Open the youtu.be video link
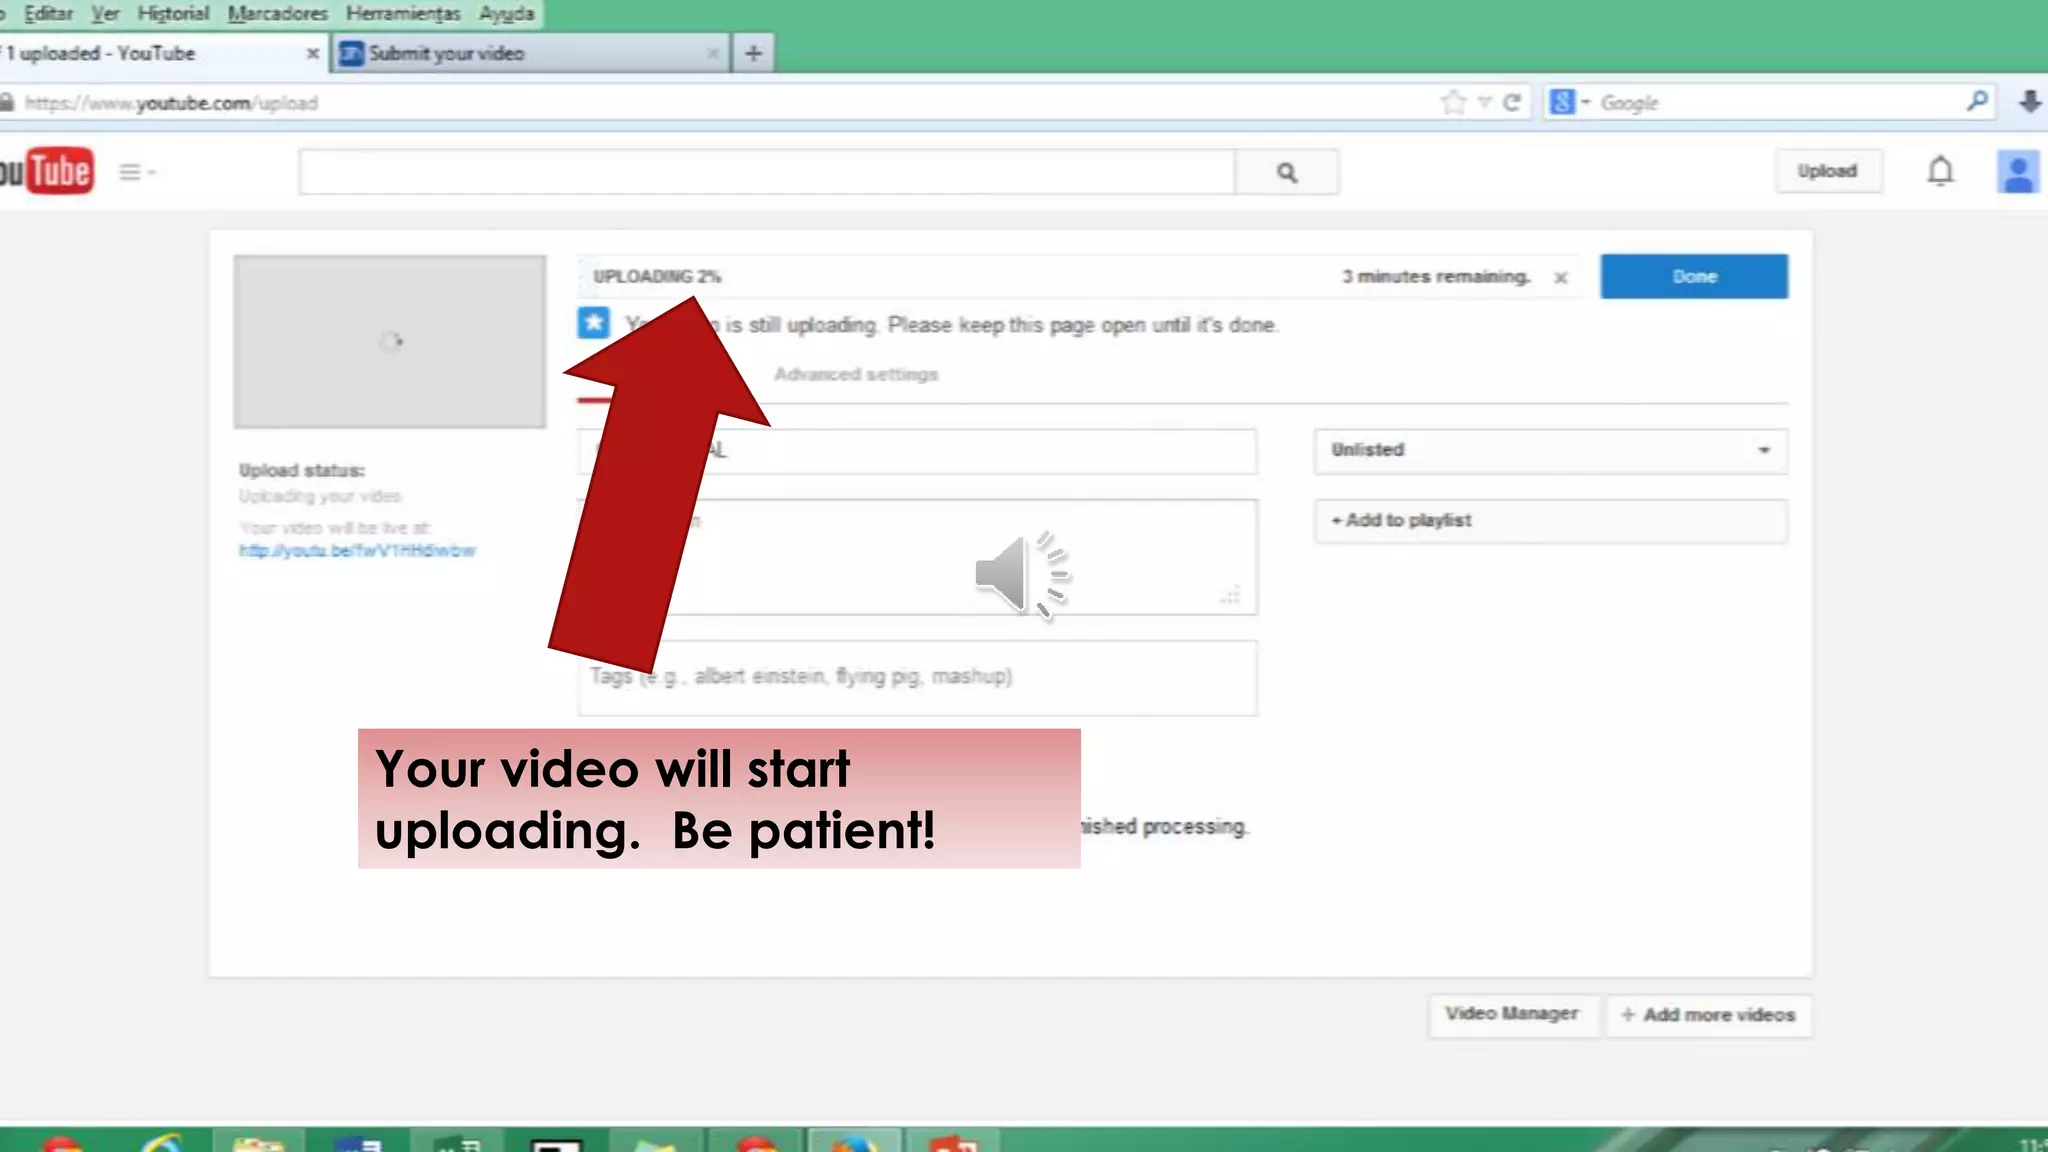2048x1152 pixels. (x=357, y=551)
